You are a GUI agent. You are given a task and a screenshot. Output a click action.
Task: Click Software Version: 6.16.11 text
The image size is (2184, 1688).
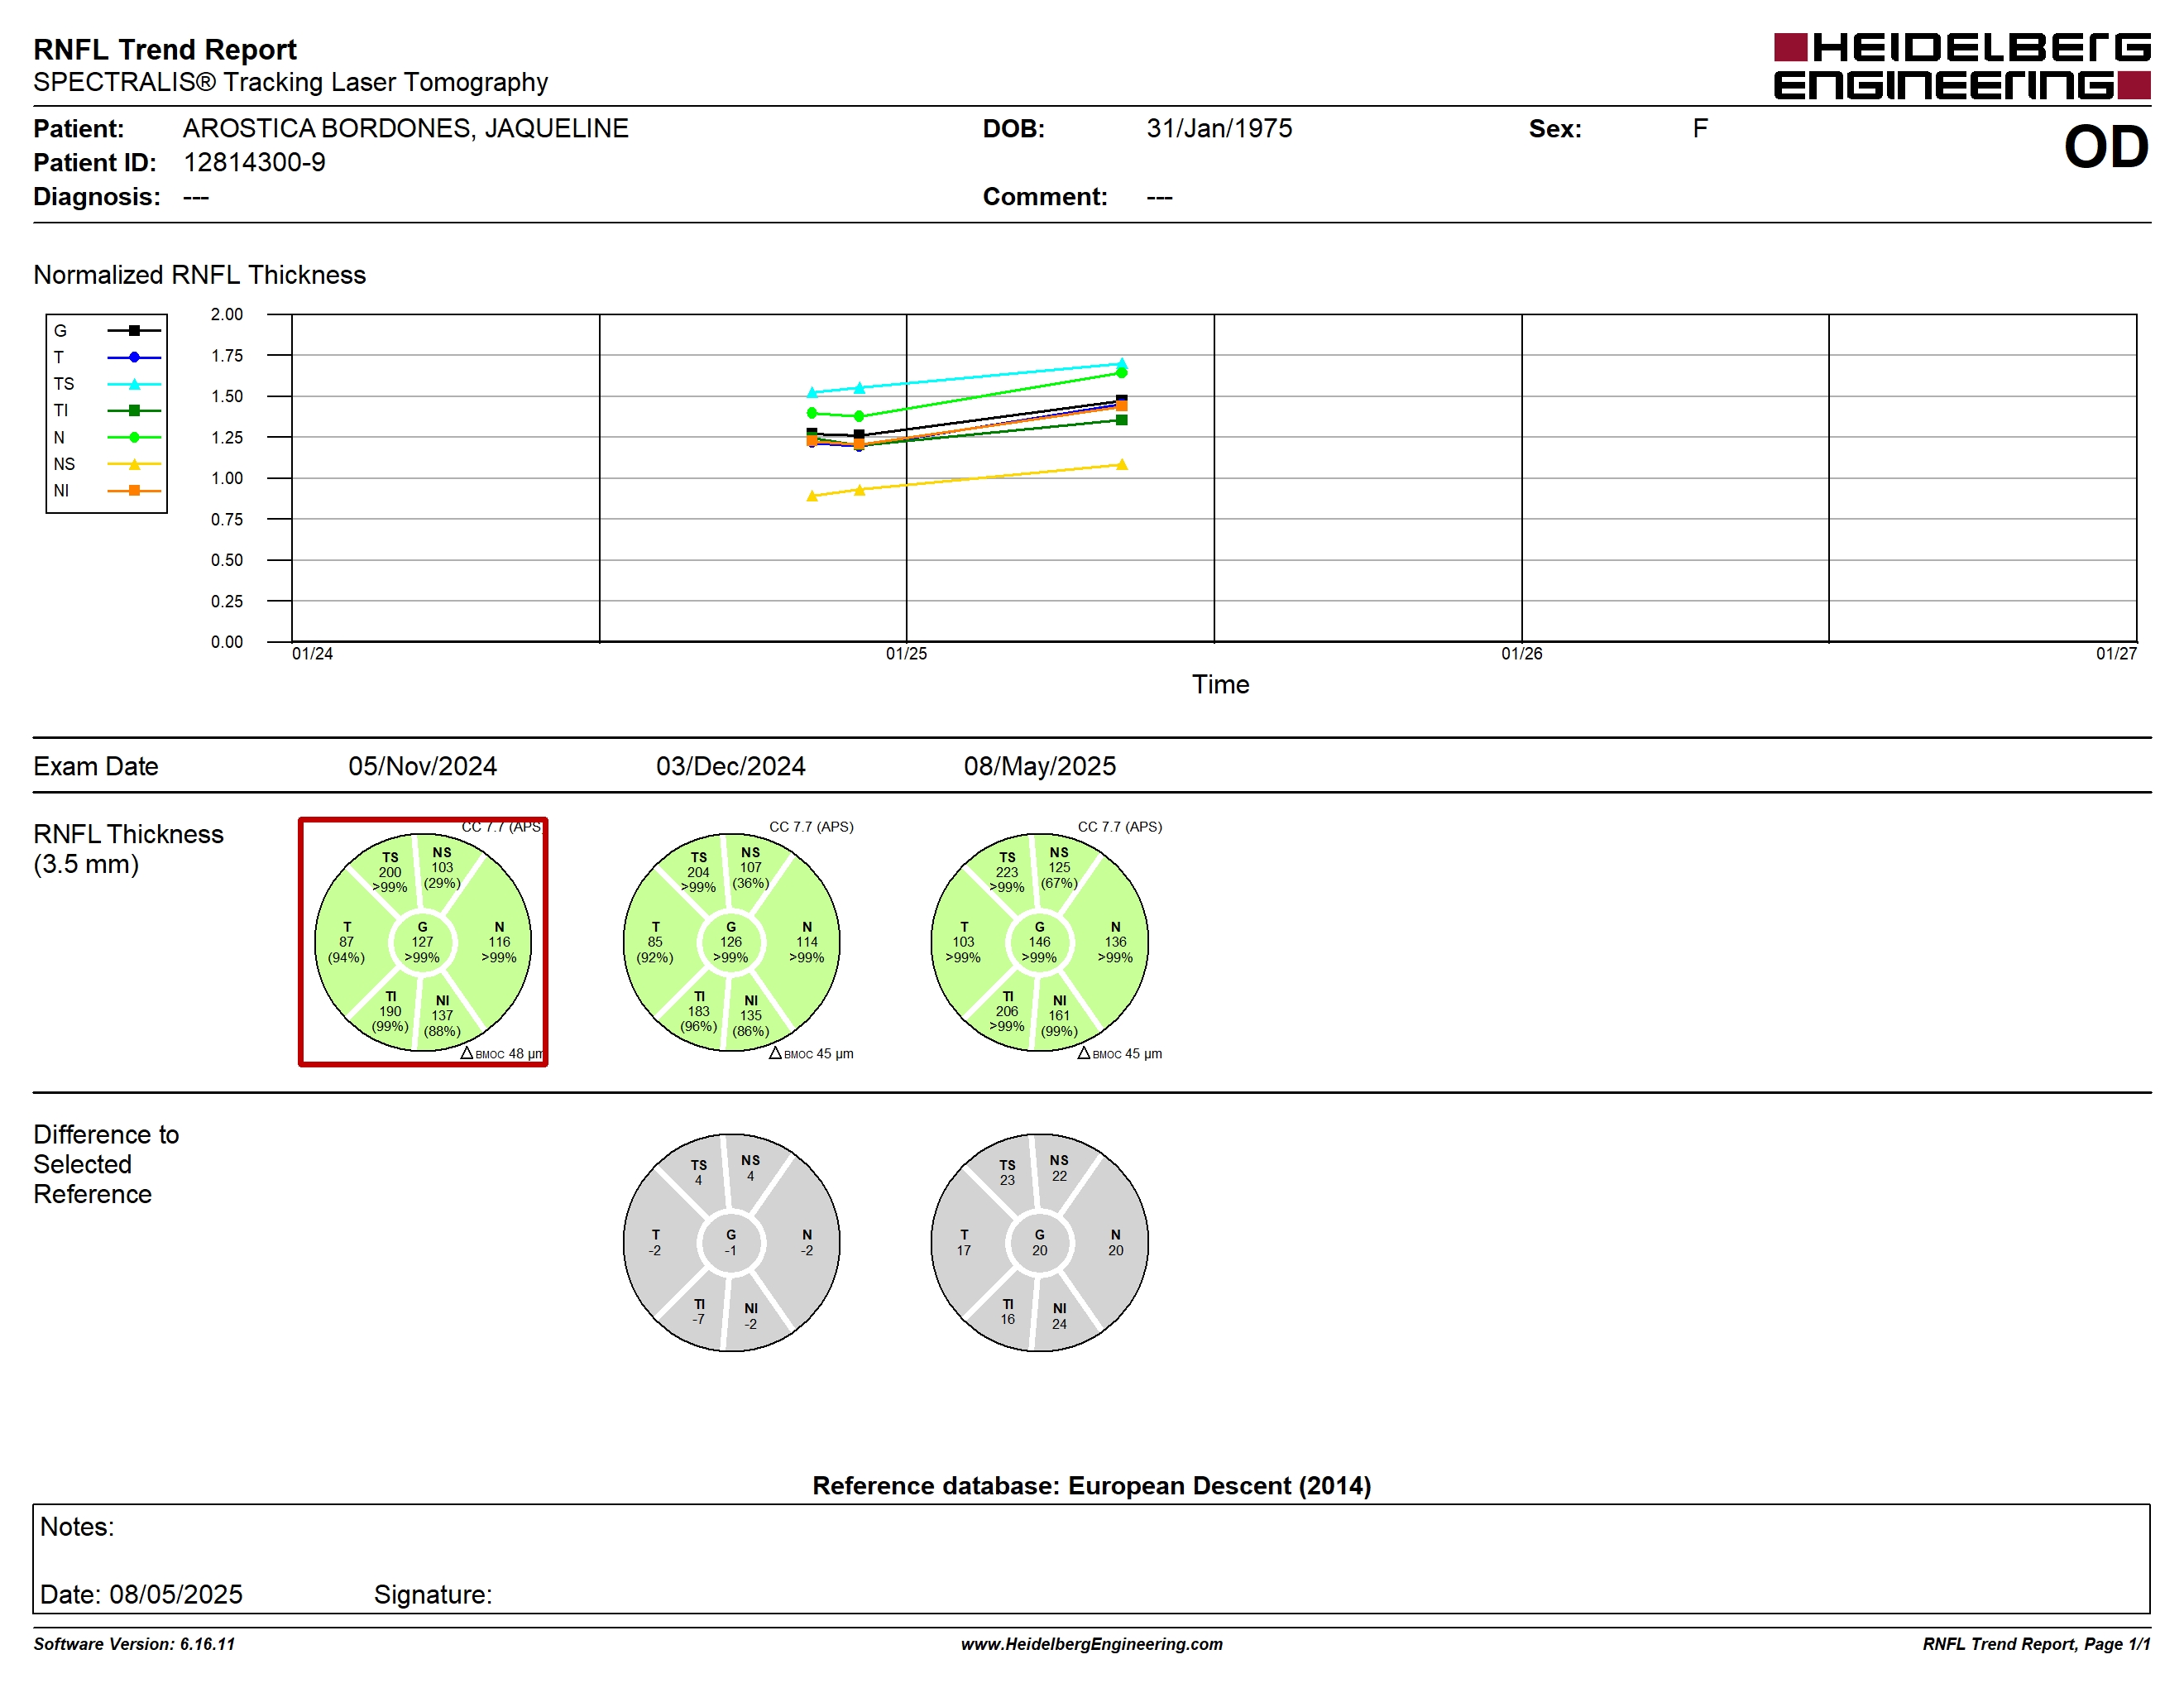pos(134,1644)
